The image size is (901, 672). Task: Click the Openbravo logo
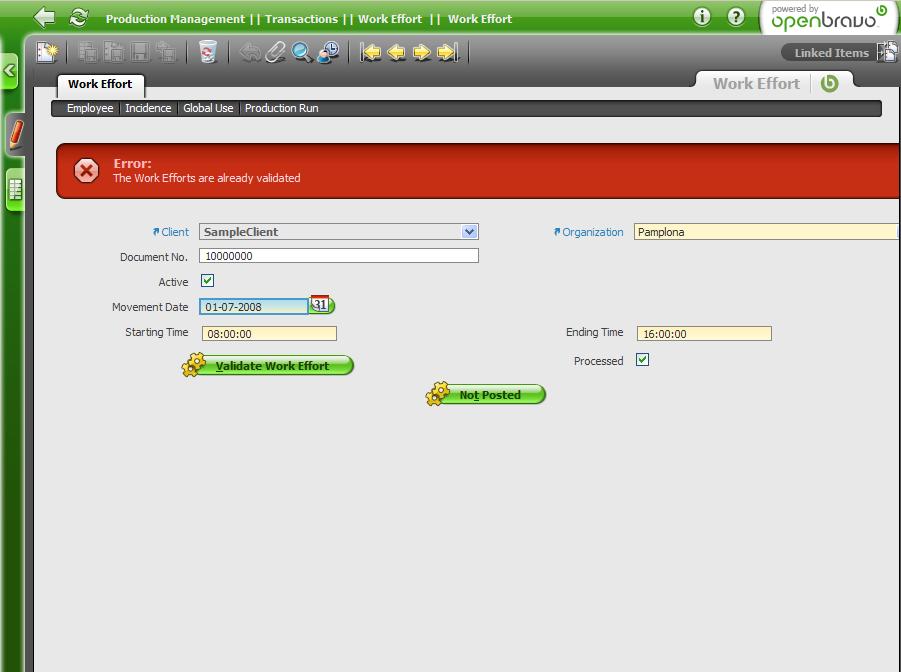pyautogui.click(x=829, y=18)
